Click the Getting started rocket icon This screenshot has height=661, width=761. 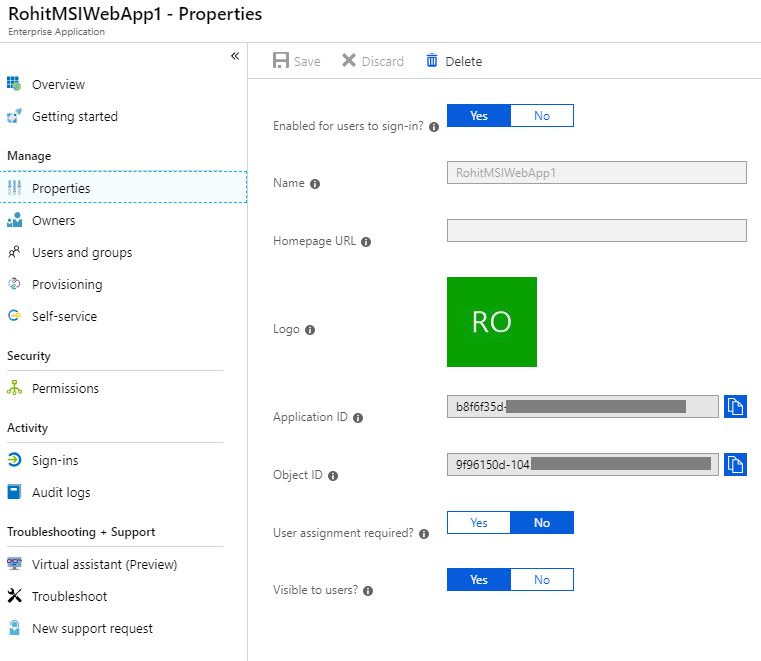(x=14, y=116)
